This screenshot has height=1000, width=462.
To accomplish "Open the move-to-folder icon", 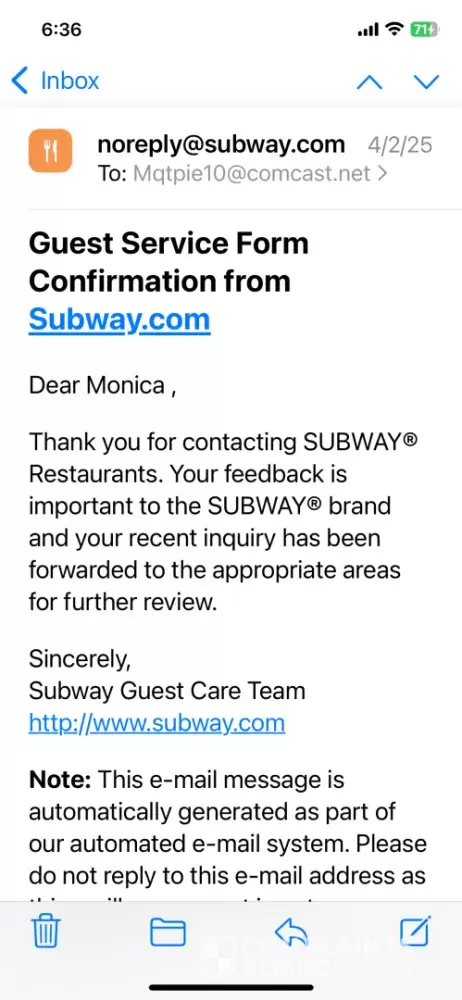I will 168,934.
